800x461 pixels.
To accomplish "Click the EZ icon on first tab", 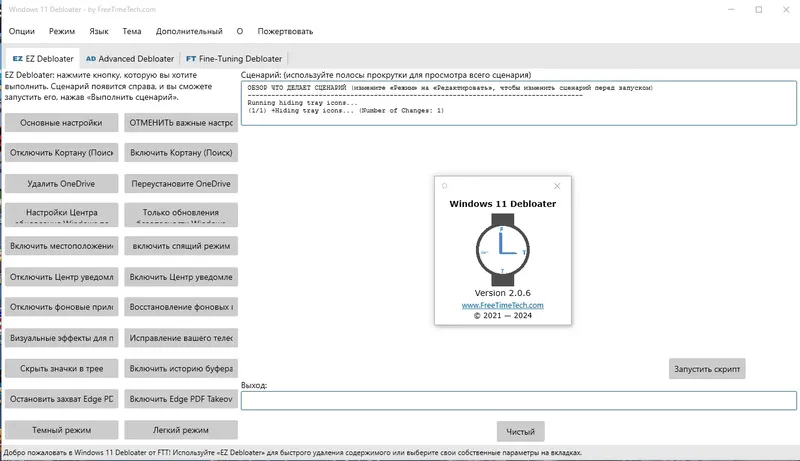I will [x=18, y=59].
